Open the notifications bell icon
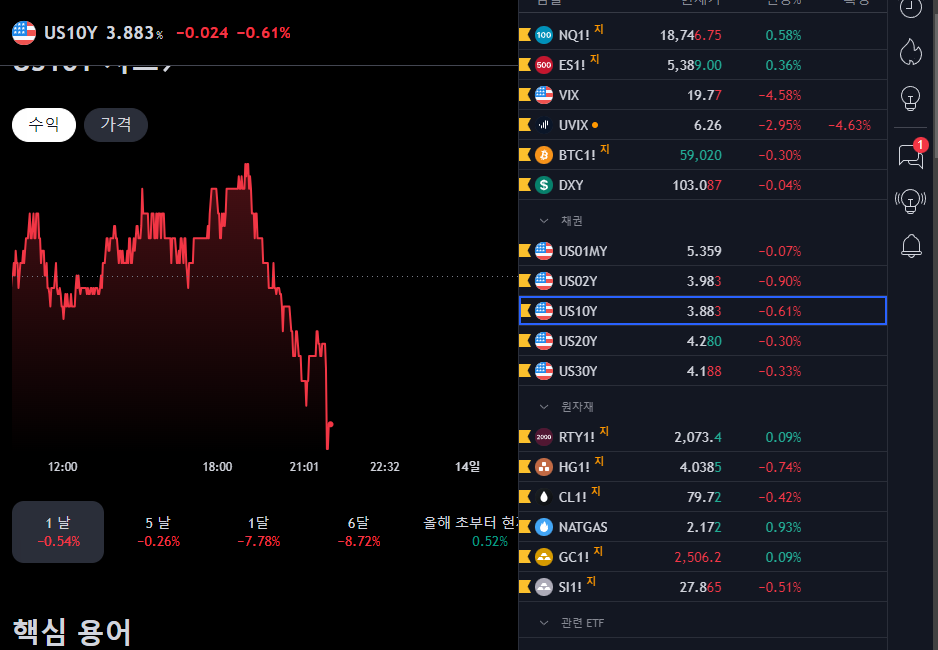 coord(910,245)
